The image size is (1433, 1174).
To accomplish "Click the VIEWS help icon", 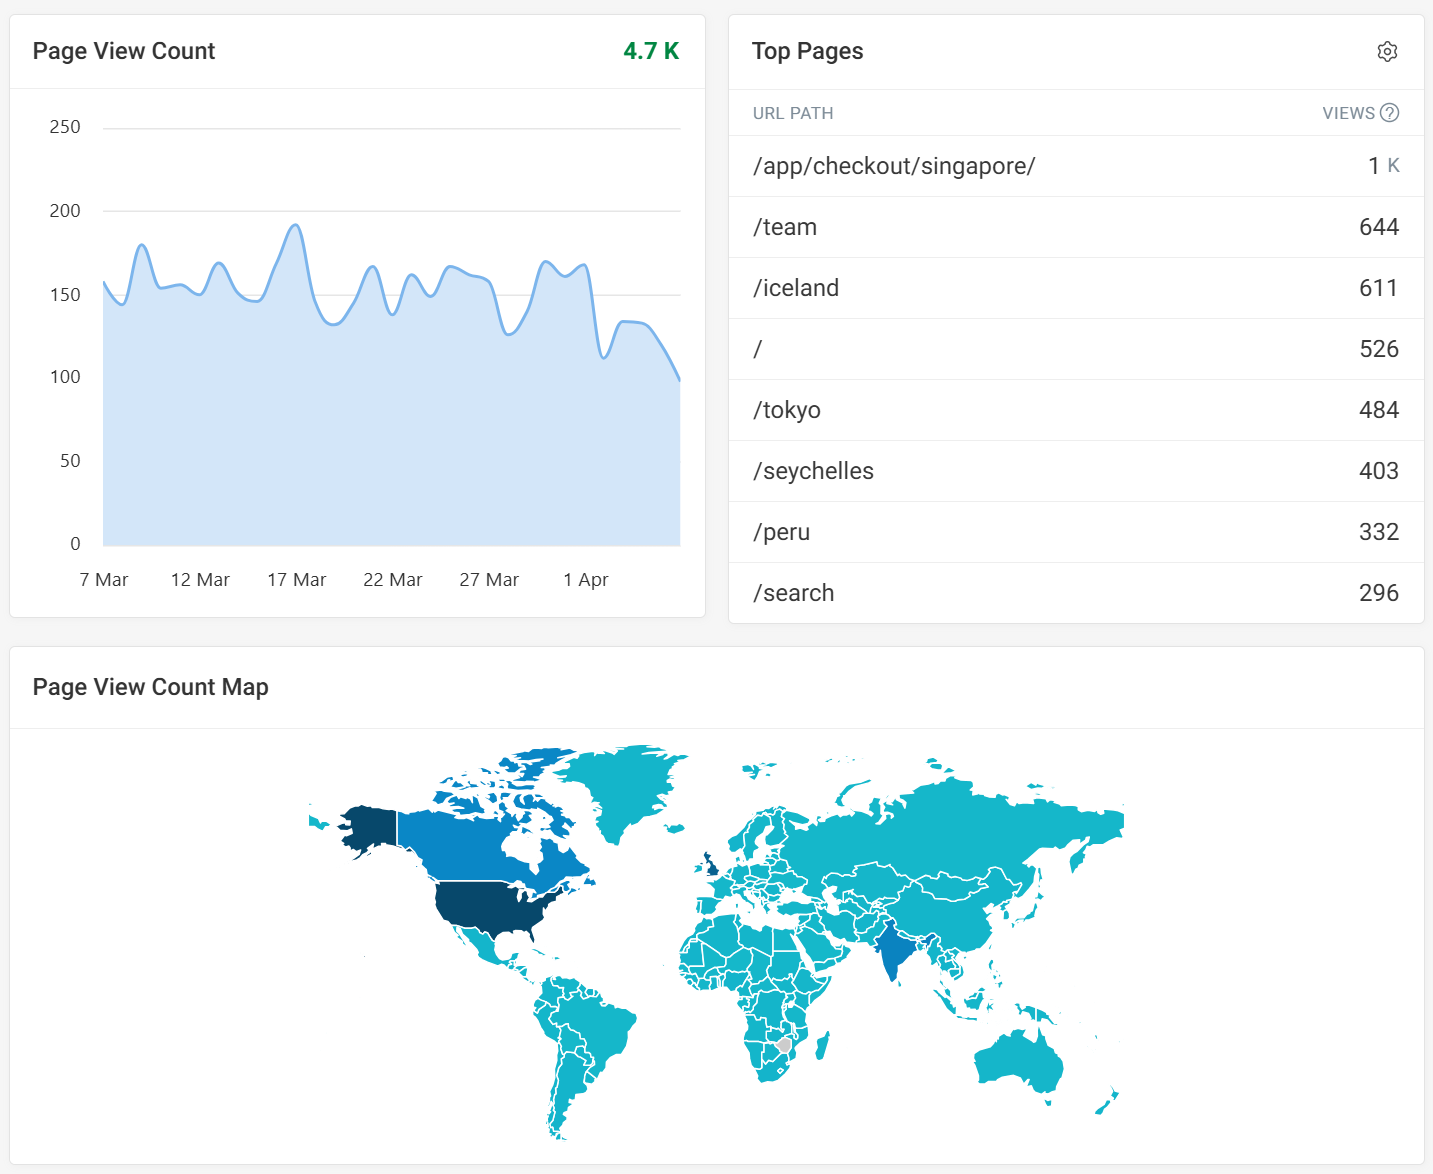I will coord(1391,113).
